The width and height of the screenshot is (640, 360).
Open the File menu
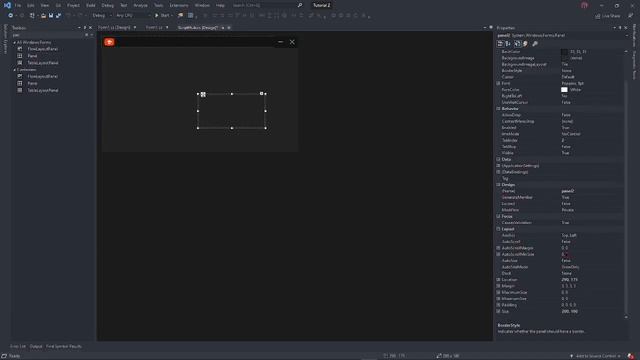pyautogui.click(x=18, y=5)
